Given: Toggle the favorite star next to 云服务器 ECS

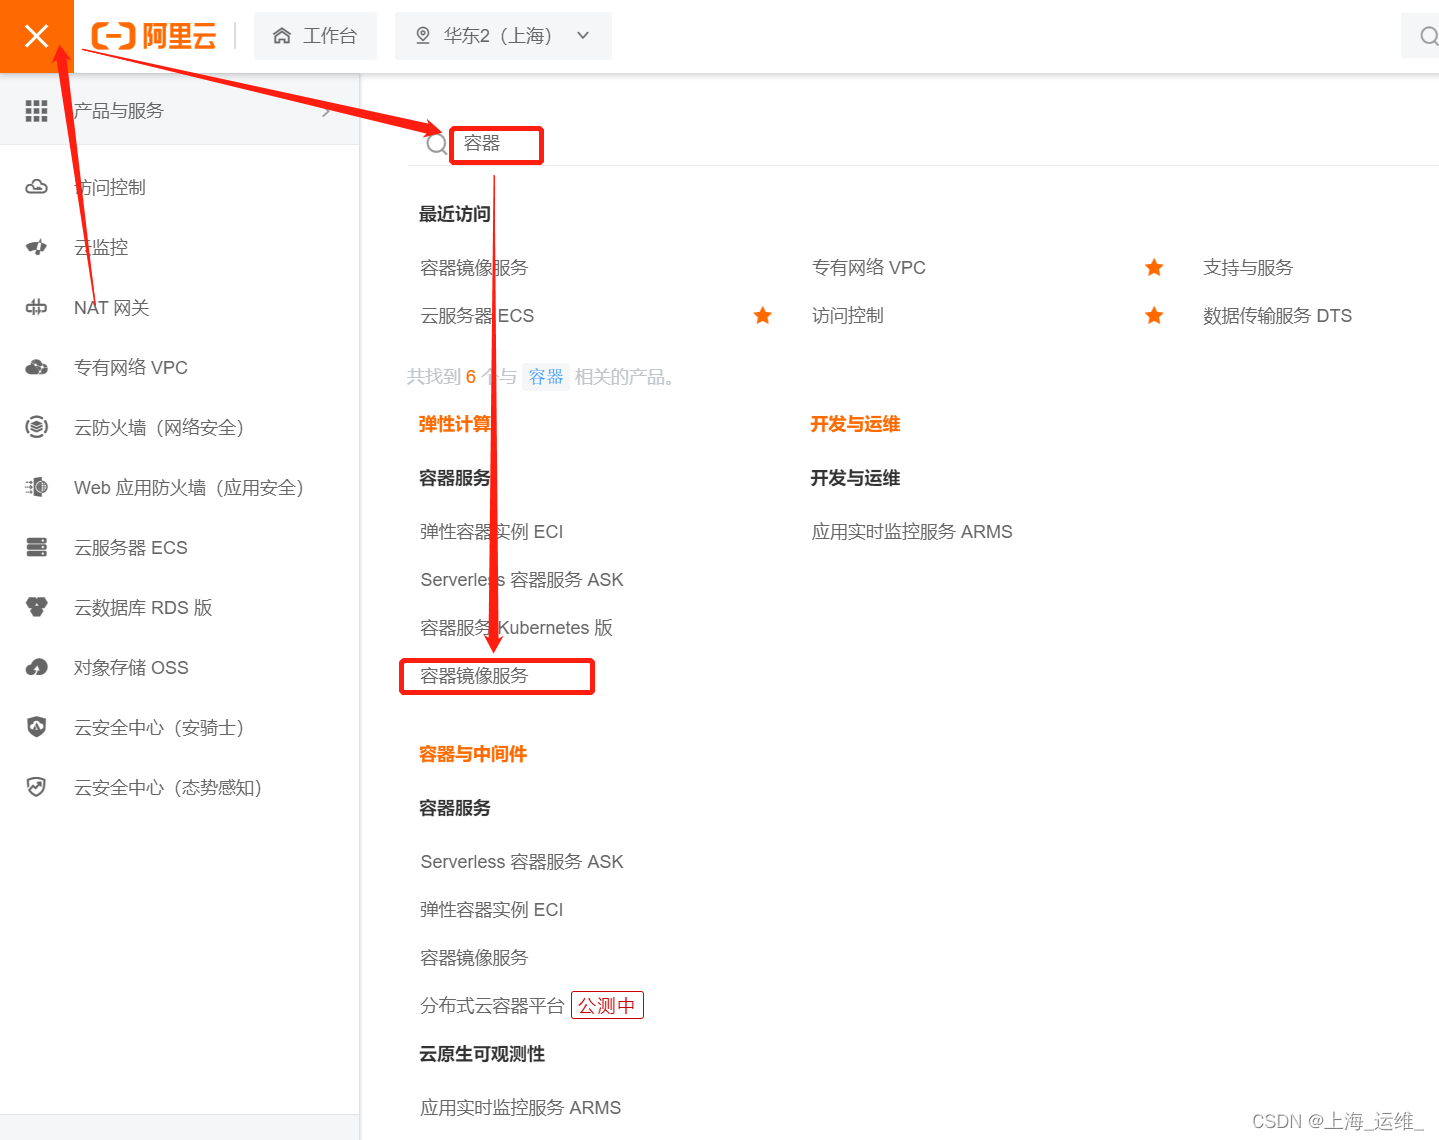Looking at the screenshot, I should click(x=762, y=315).
